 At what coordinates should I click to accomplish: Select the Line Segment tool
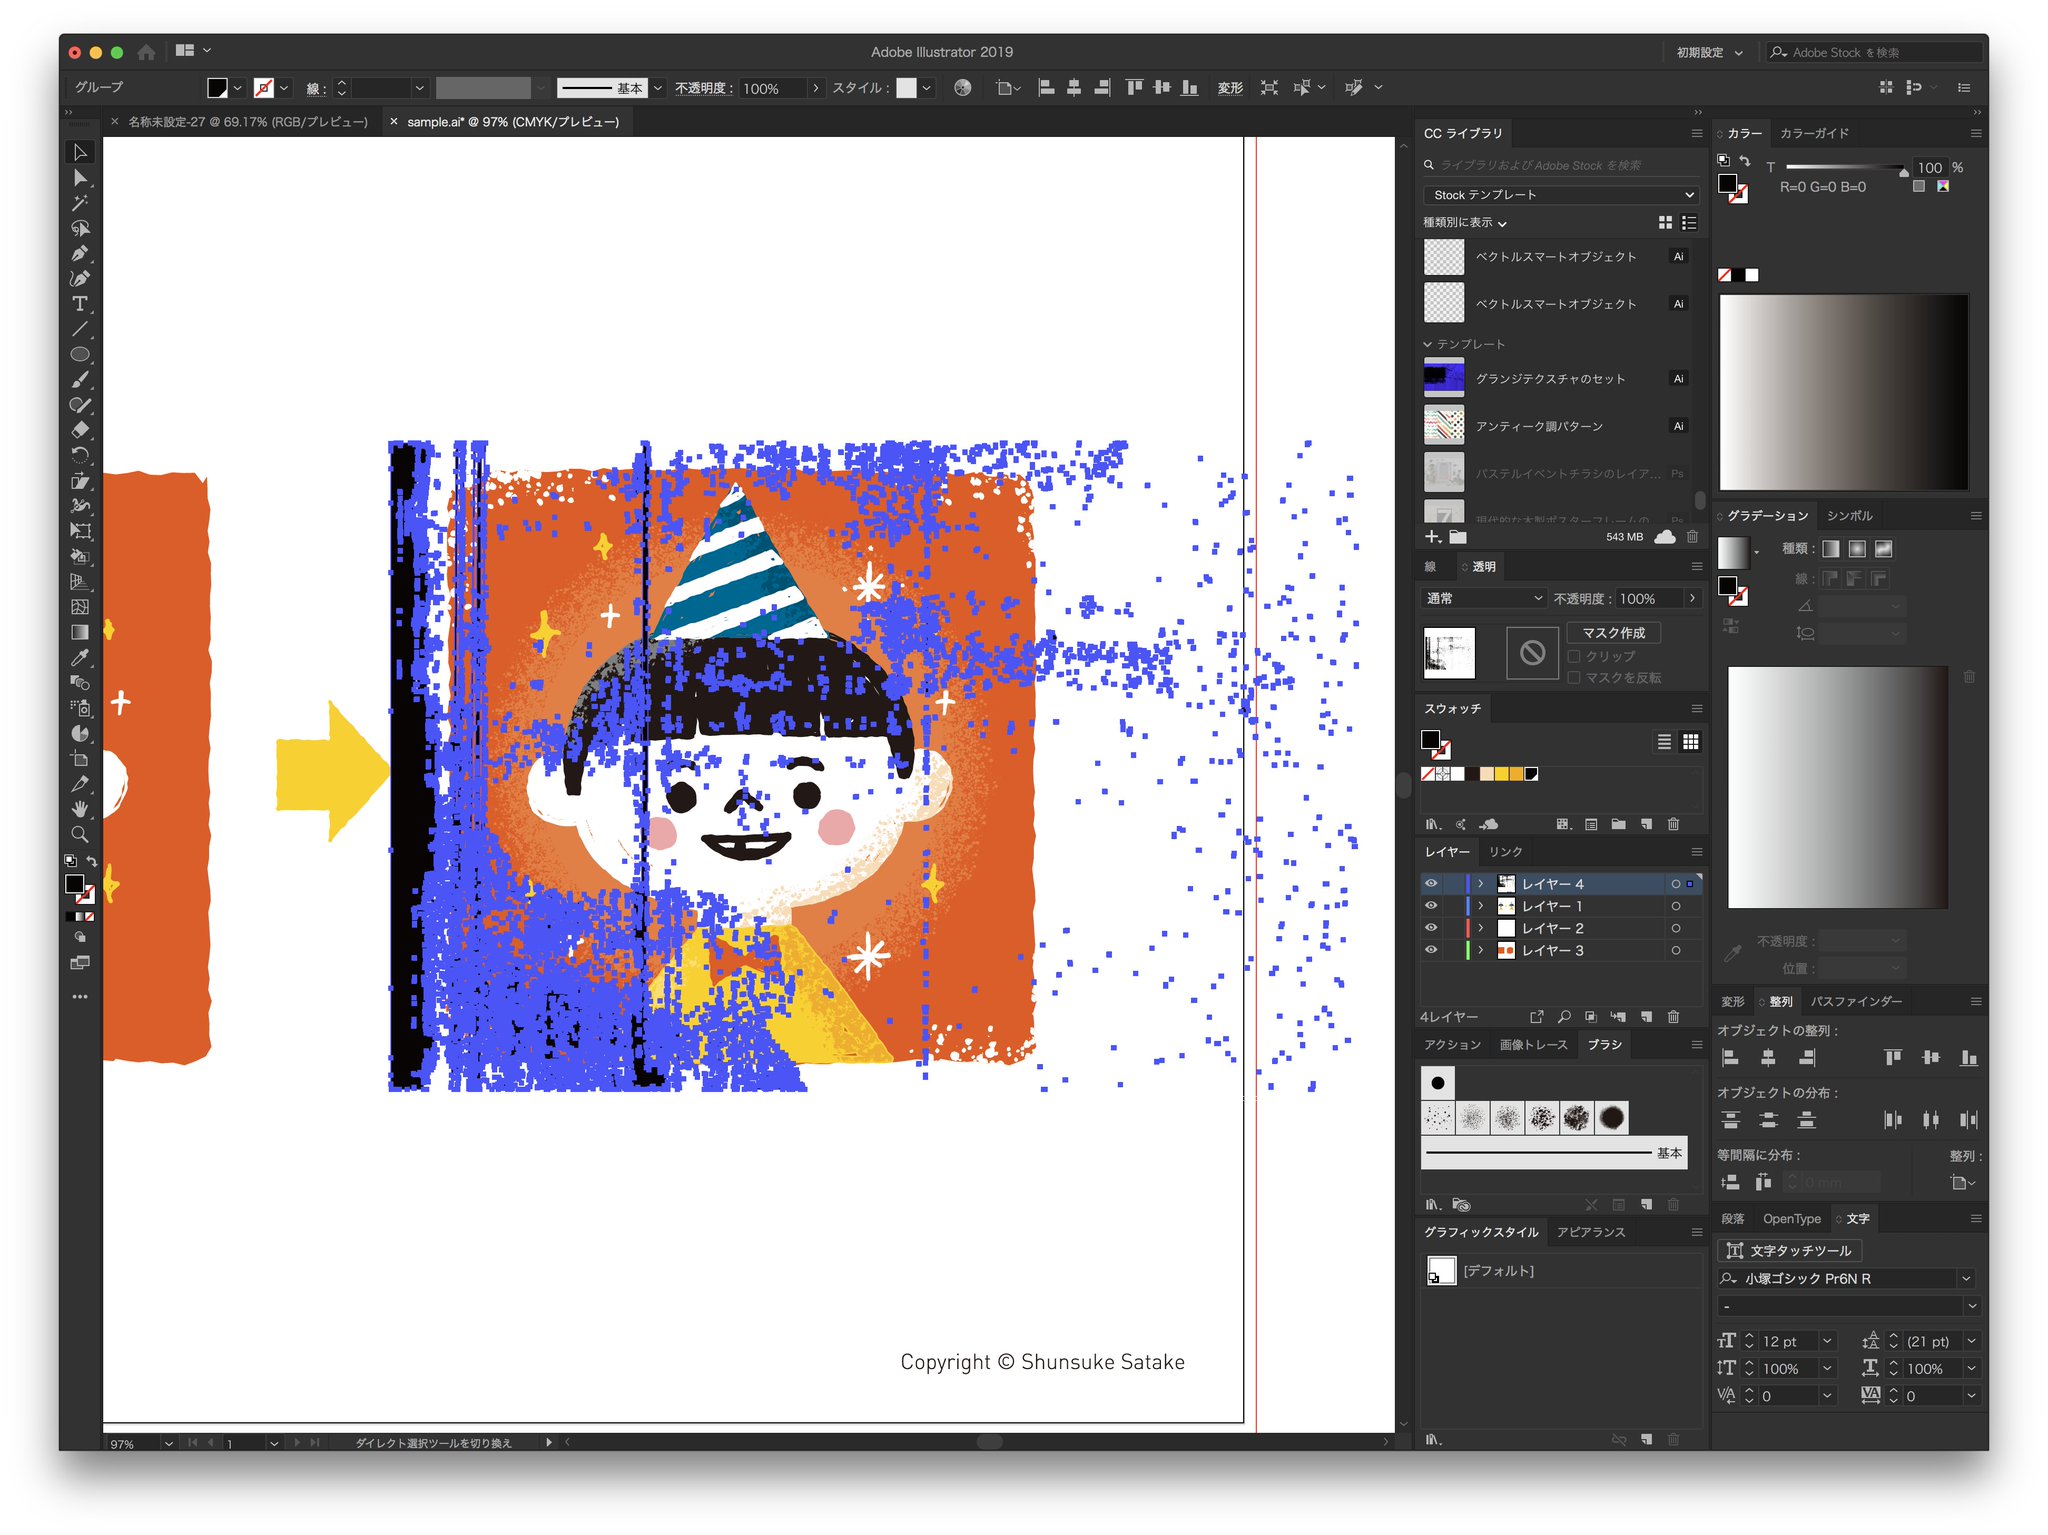coord(80,329)
